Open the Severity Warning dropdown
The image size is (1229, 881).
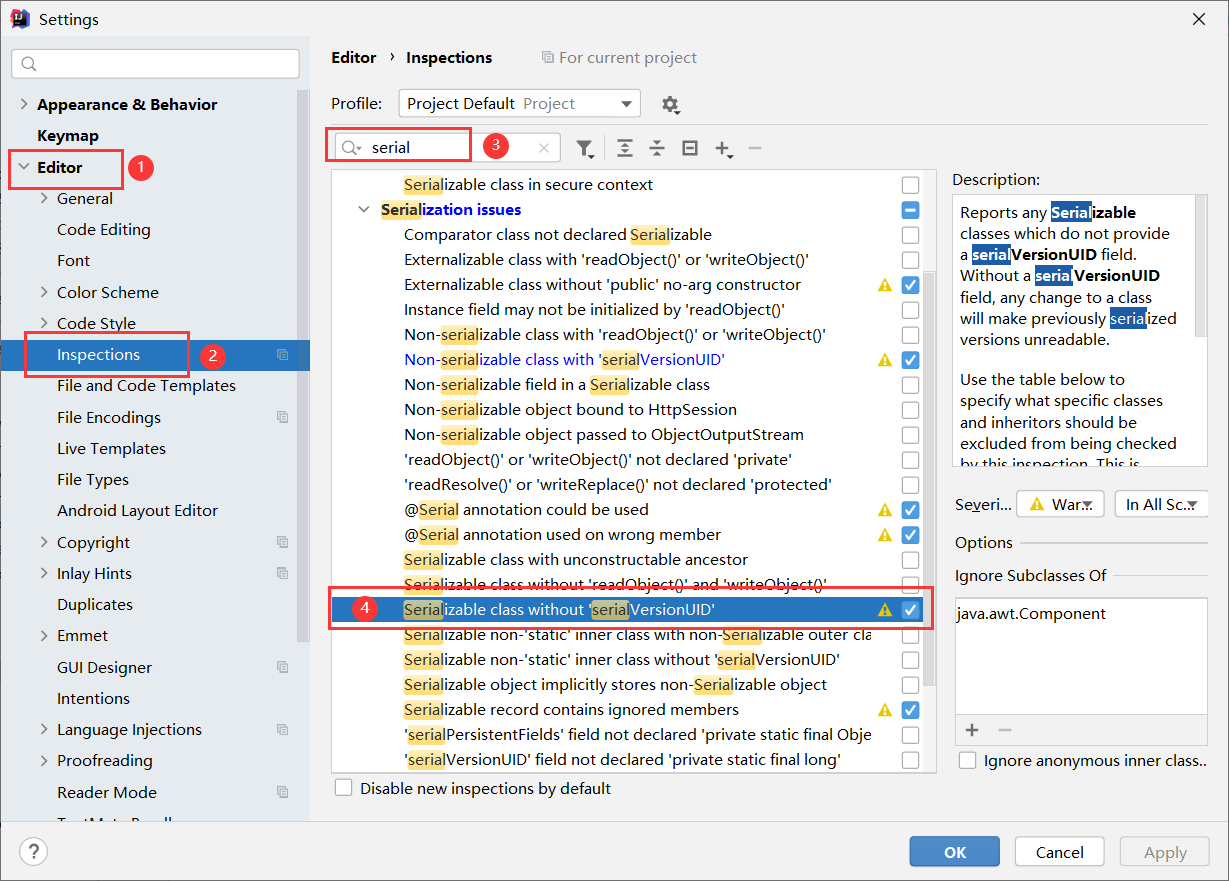[x=1060, y=504]
